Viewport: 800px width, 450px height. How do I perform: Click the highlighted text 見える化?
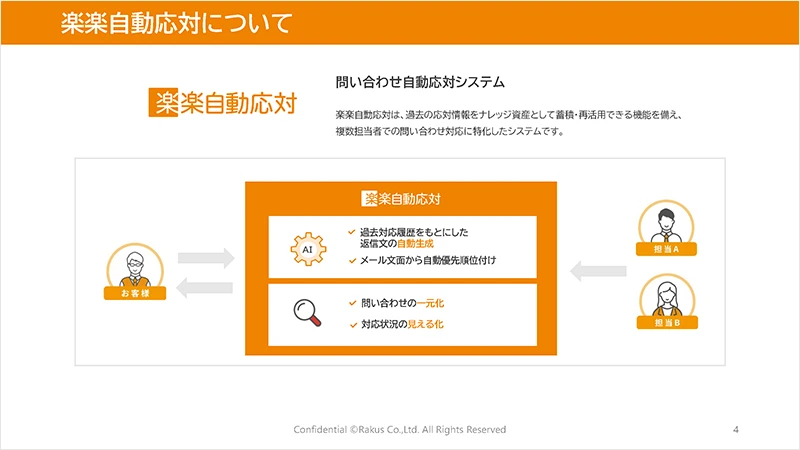[x=426, y=324]
